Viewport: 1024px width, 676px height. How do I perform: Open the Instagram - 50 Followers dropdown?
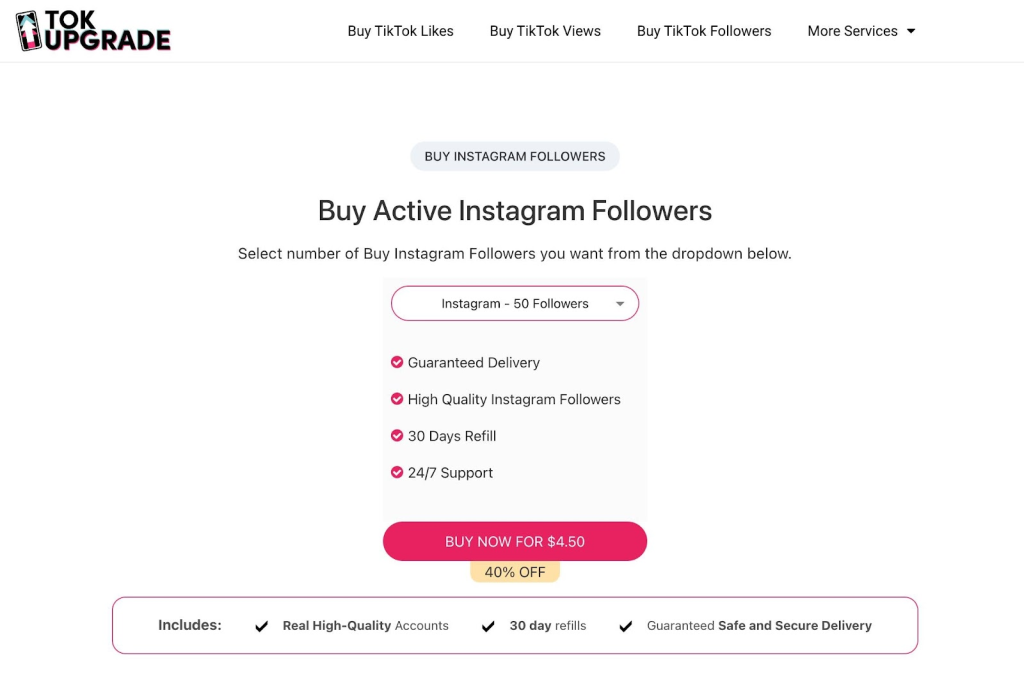coord(514,303)
